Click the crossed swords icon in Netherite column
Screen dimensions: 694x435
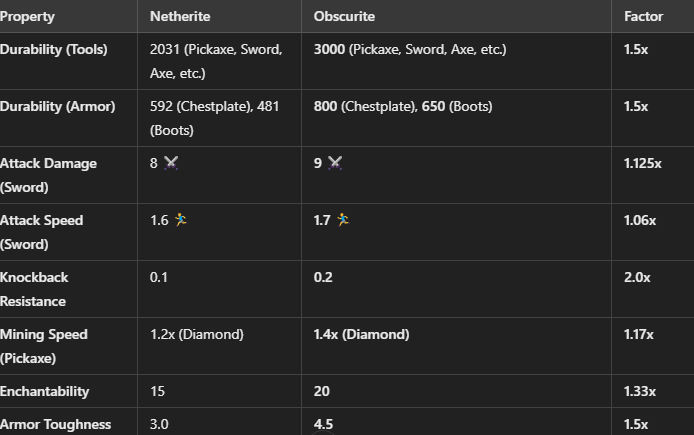pos(170,163)
